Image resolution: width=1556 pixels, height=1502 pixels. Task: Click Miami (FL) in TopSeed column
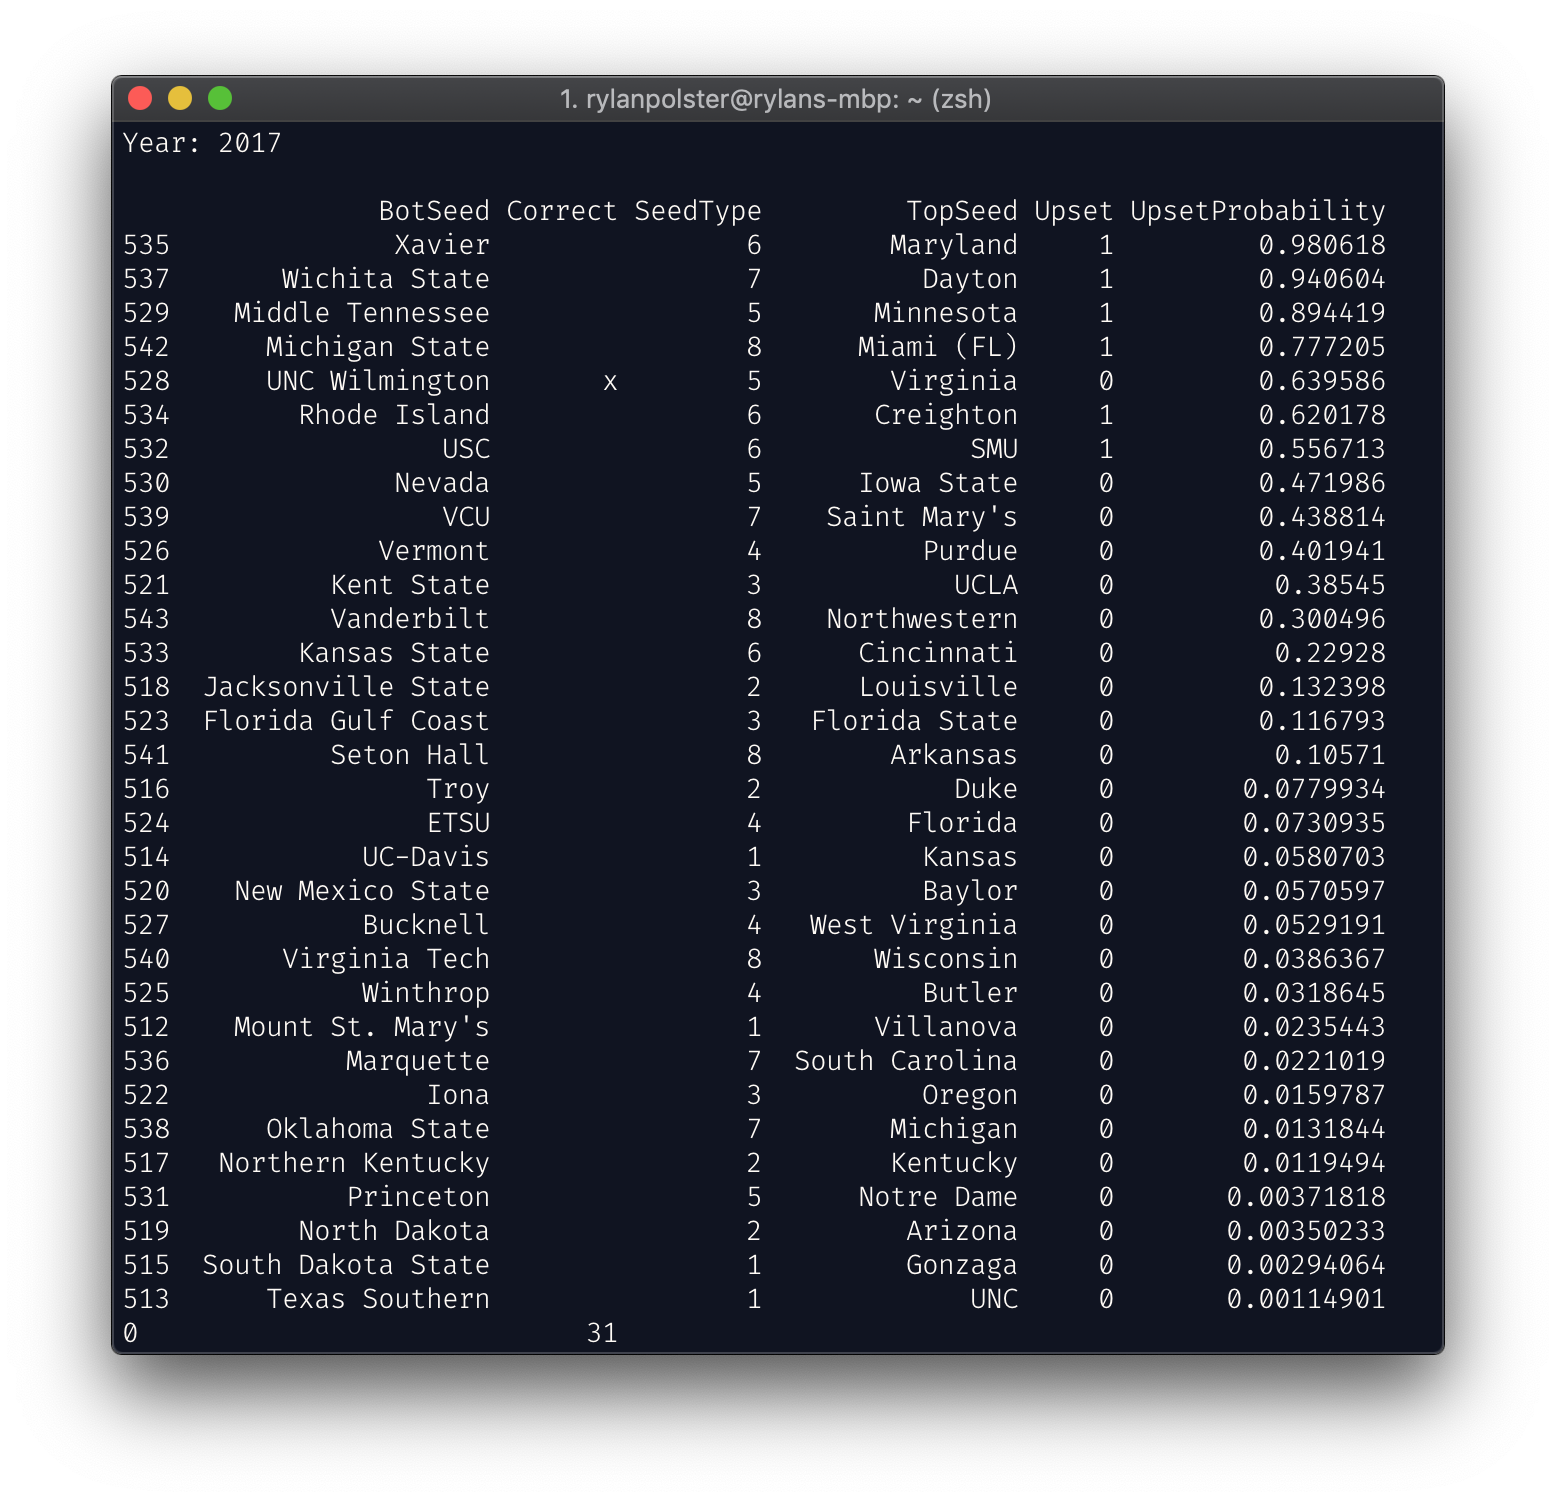click(x=938, y=347)
